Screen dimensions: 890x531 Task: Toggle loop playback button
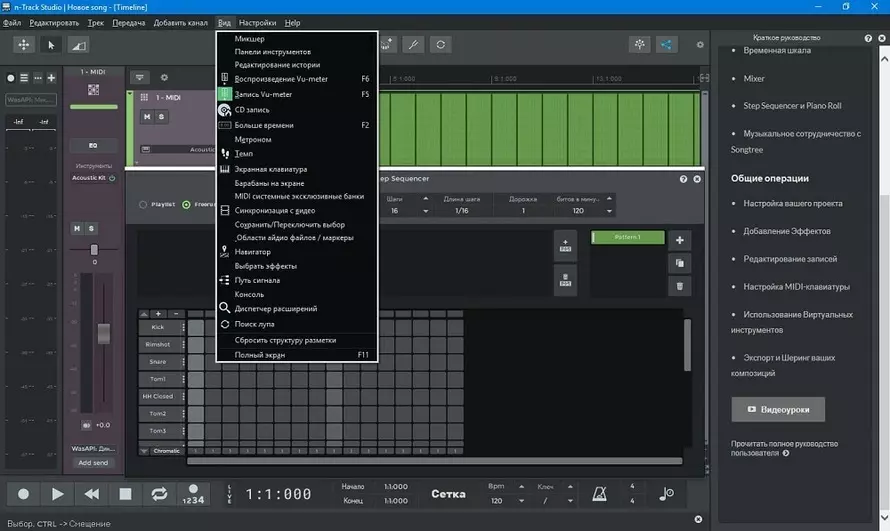[x=159, y=494]
